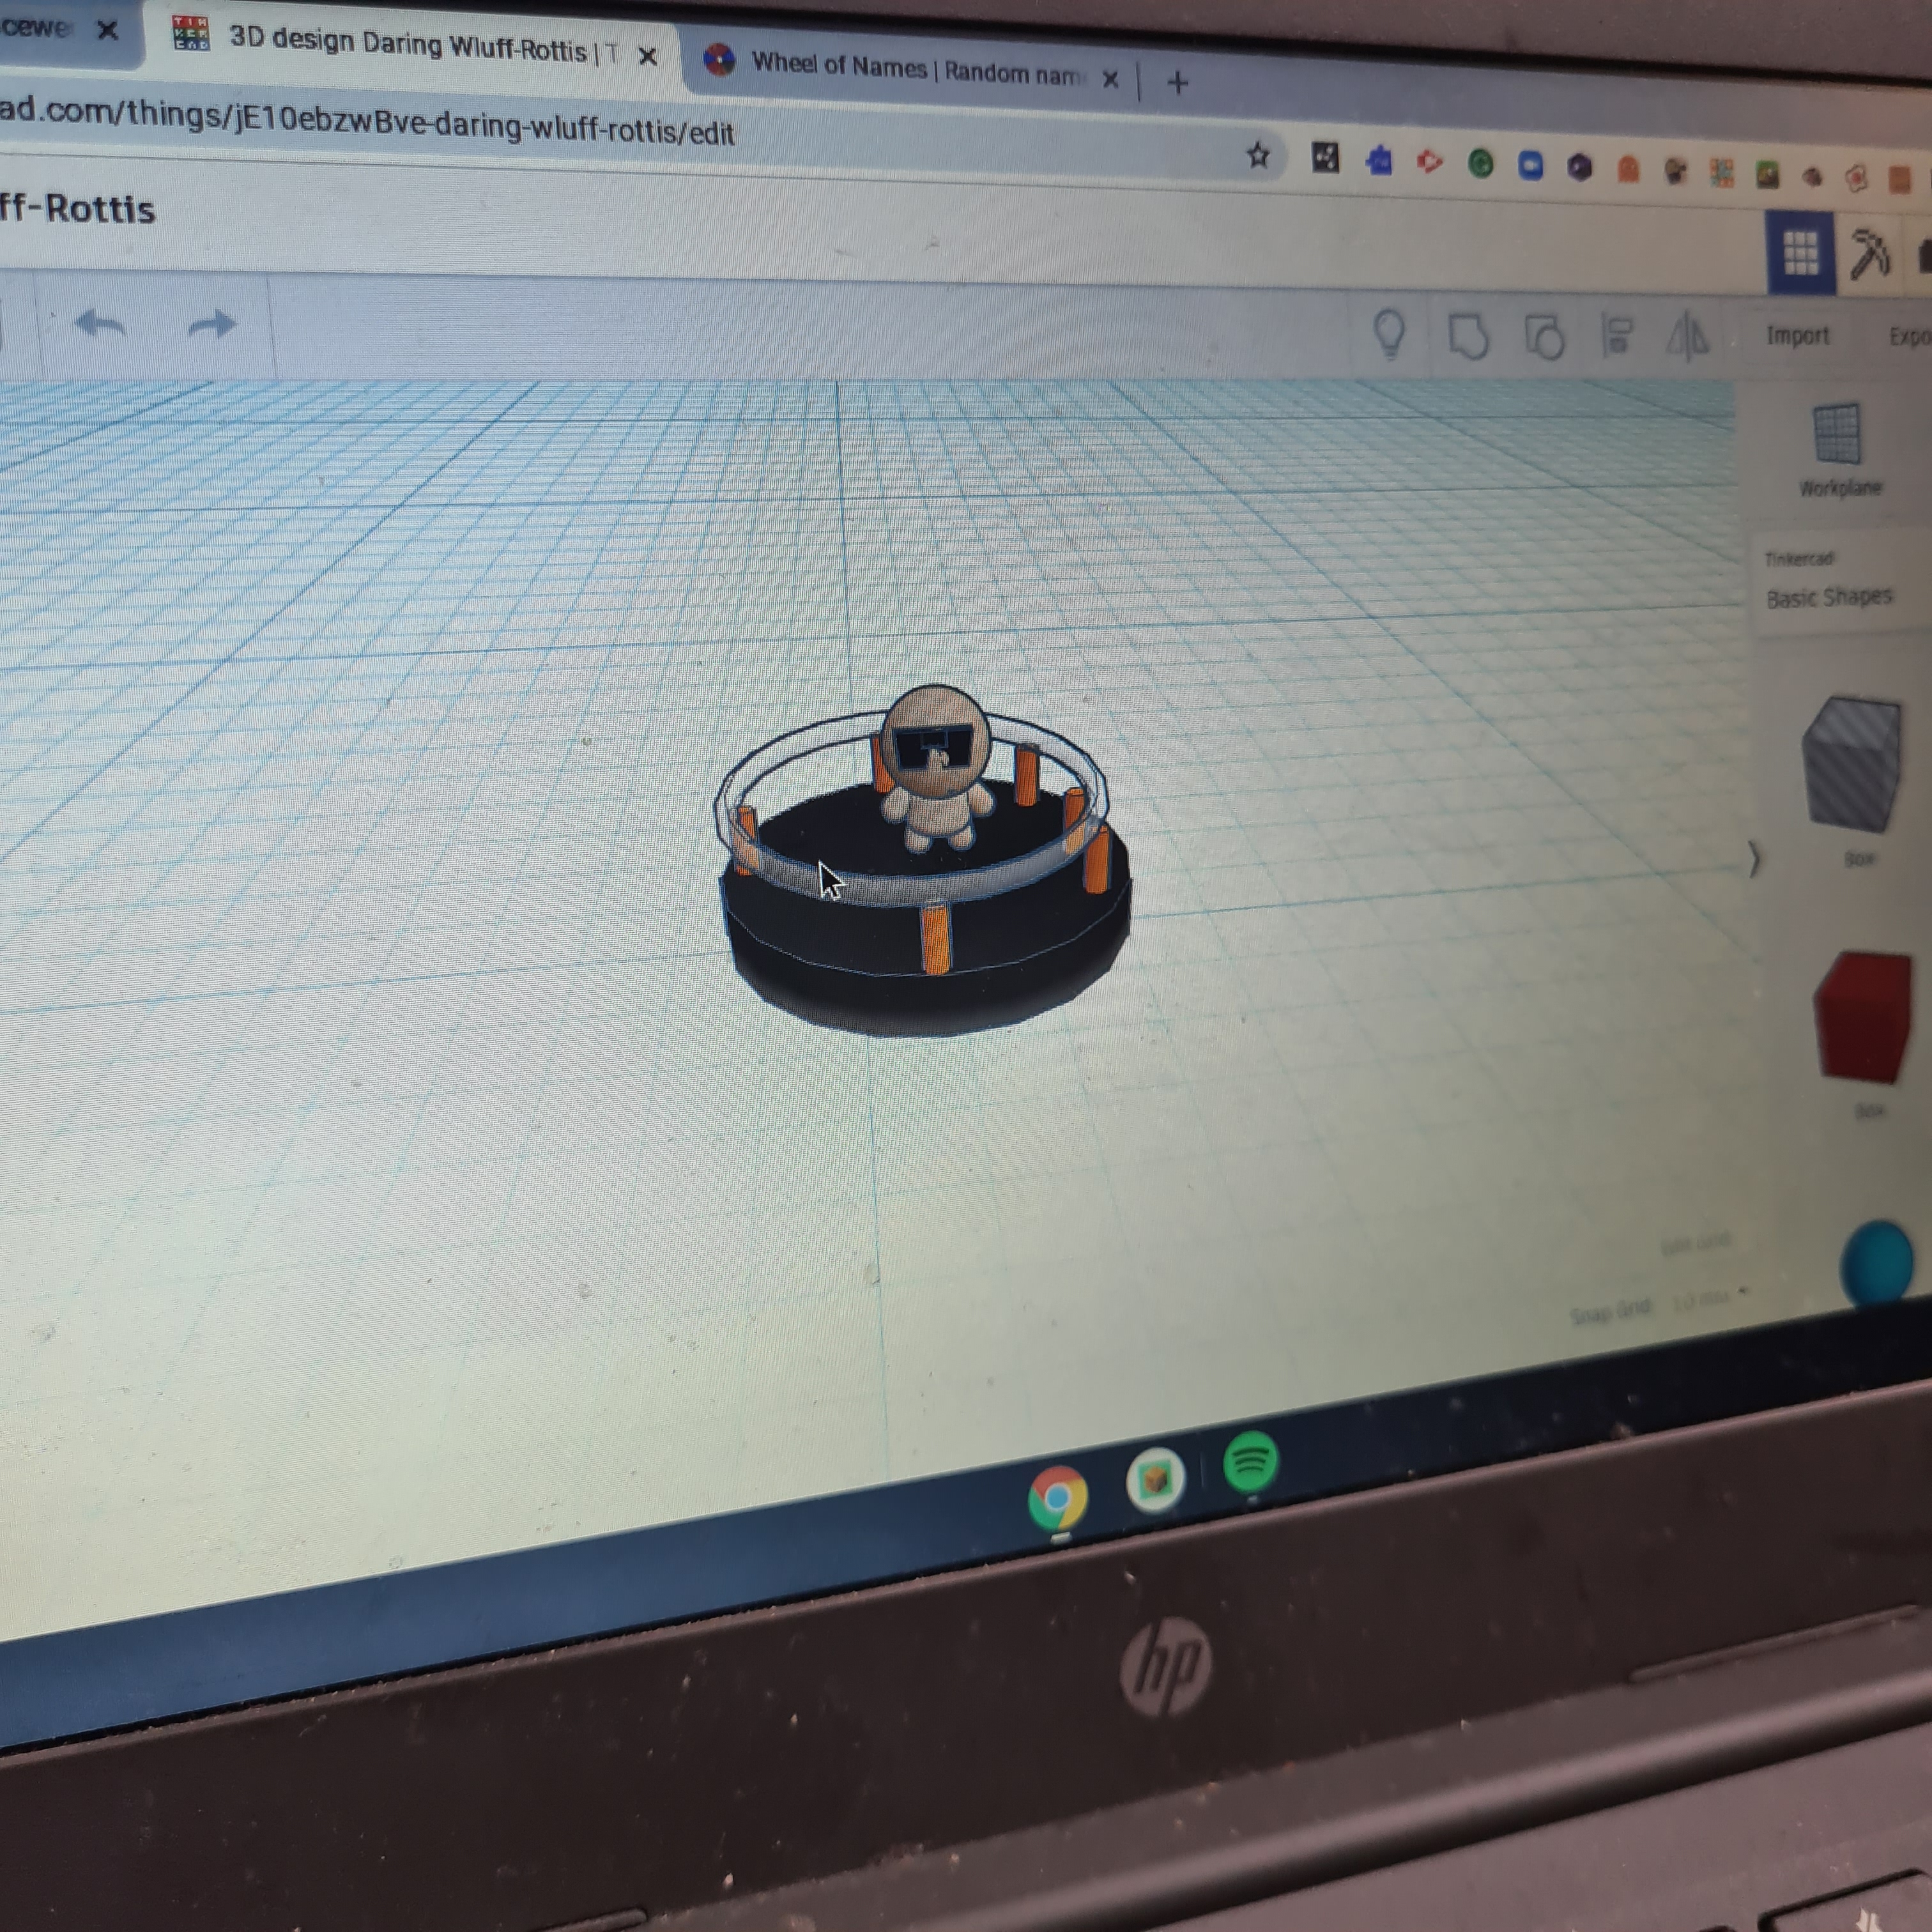Bookmark the page with the star icon

click(1257, 155)
